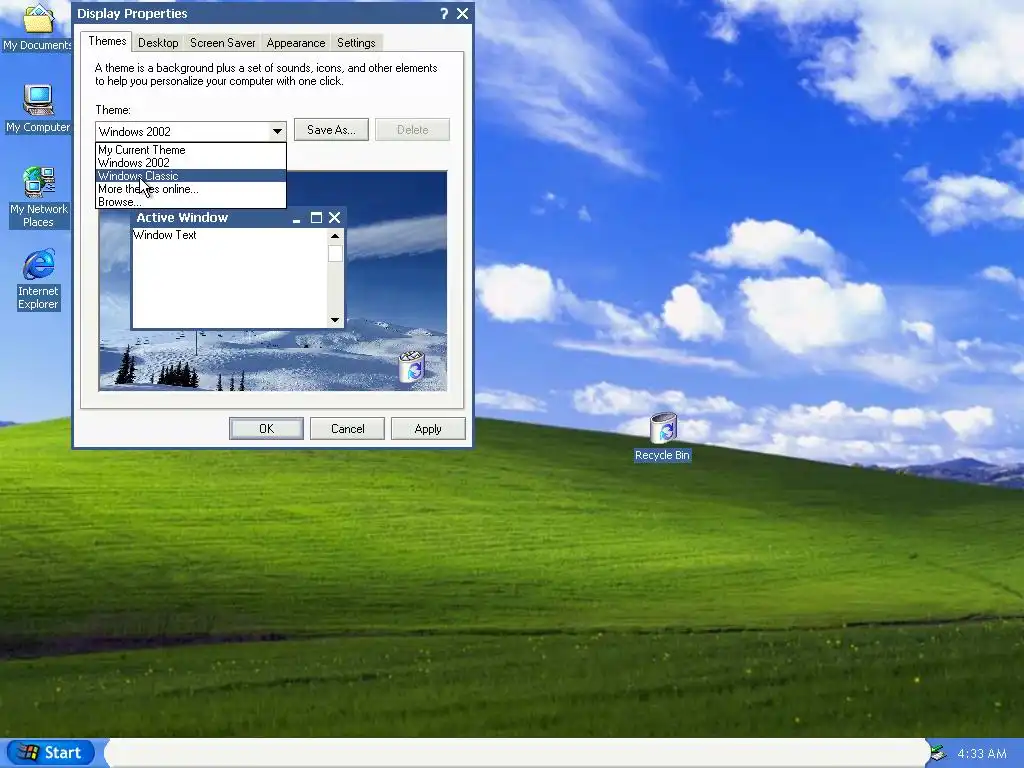Click the Start button
Viewport: 1024px width, 768px height.
tap(48, 752)
